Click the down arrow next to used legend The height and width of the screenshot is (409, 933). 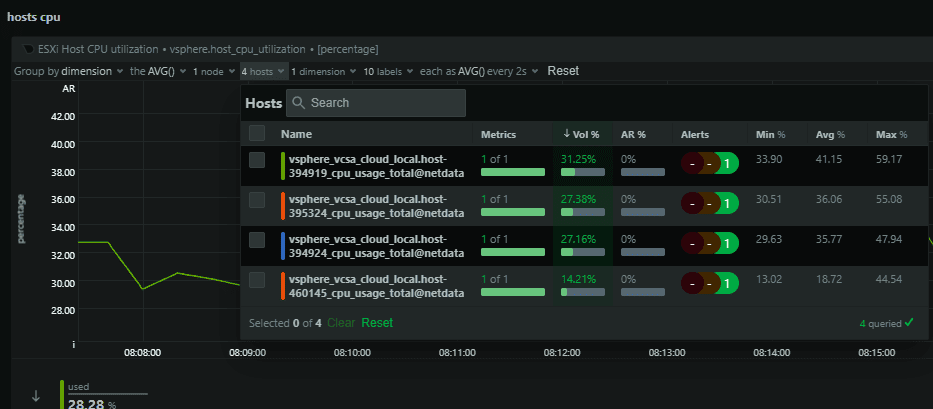(36, 396)
